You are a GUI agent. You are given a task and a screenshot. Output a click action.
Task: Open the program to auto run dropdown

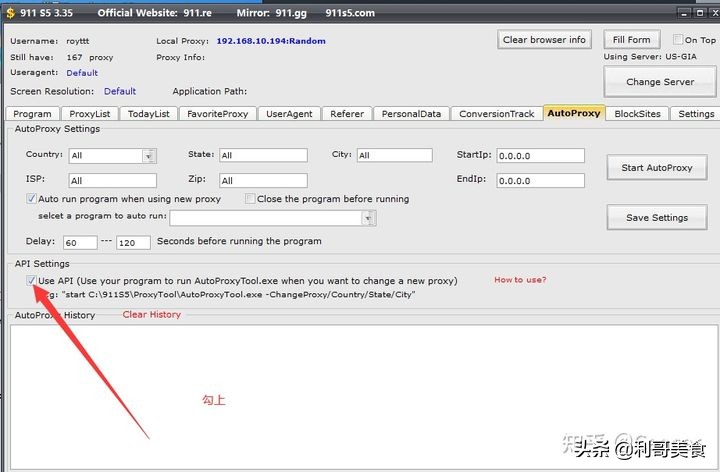pos(369,217)
